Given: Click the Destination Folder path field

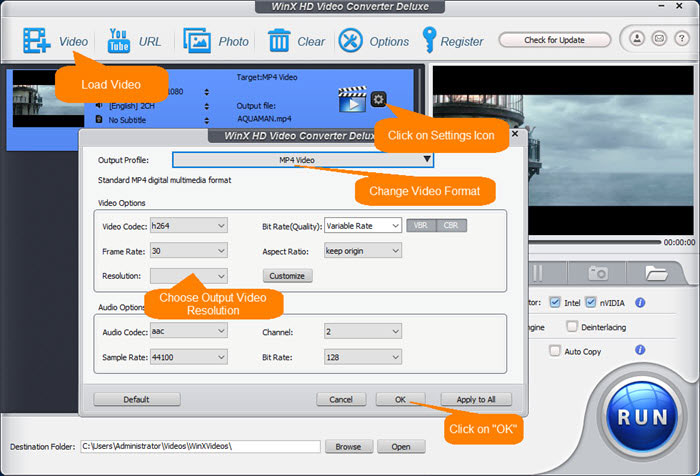Looking at the screenshot, I should [200, 446].
